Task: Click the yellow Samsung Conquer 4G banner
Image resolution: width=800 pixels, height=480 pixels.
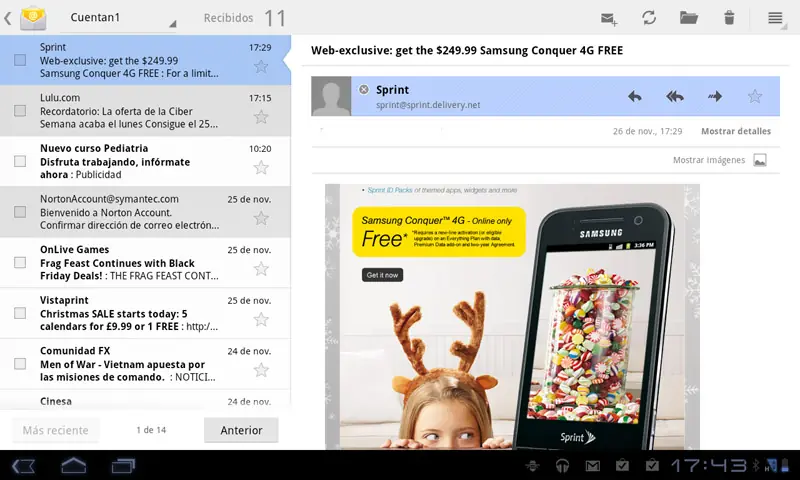Action: 439,232
